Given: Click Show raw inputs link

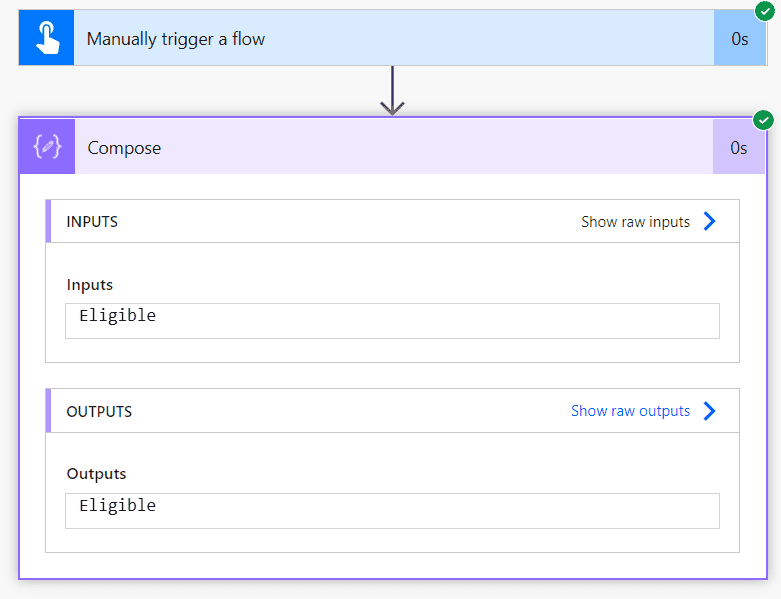Looking at the screenshot, I should click(x=635, y=222).
